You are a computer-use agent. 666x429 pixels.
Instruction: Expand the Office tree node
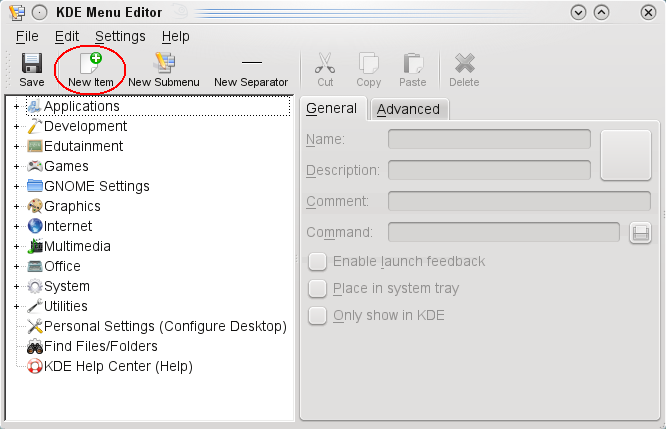16,266
